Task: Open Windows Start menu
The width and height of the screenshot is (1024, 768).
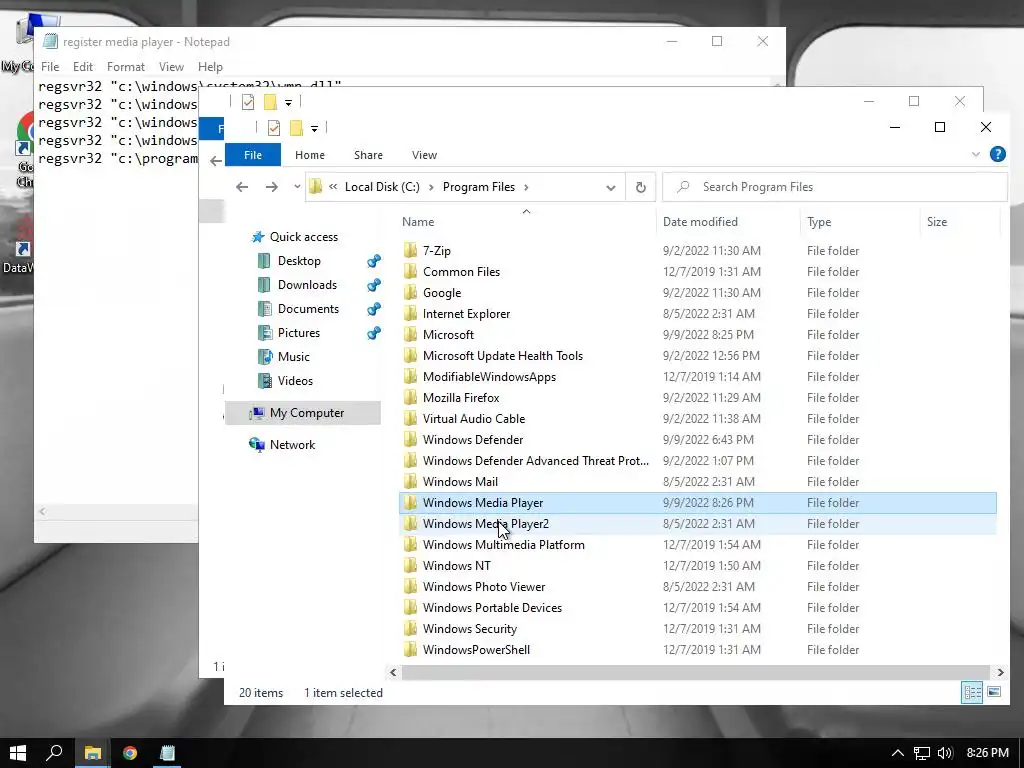Action: [x=18, y=753]
